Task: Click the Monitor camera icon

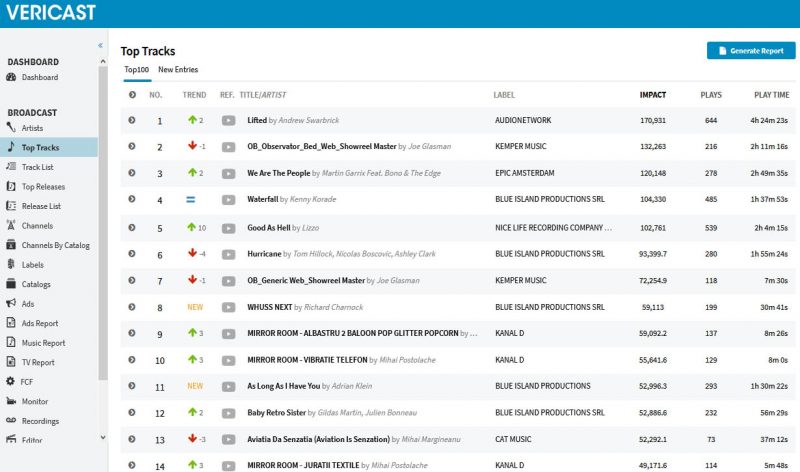Action: tap(11, 401)
